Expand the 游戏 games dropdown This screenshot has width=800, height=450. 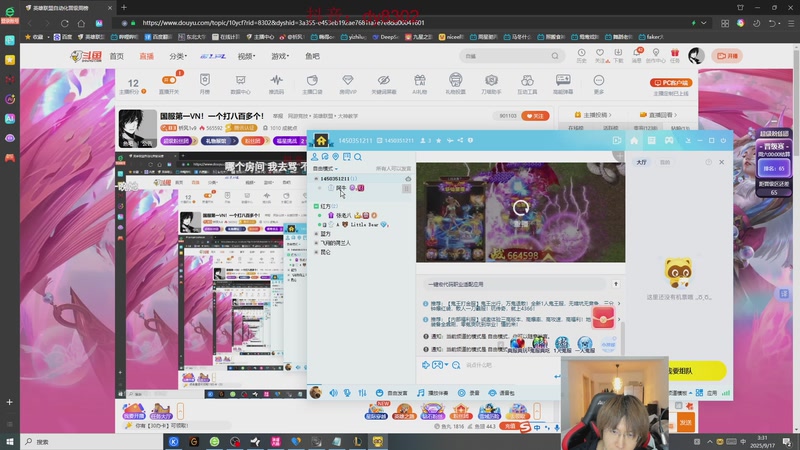pos(280,56)
